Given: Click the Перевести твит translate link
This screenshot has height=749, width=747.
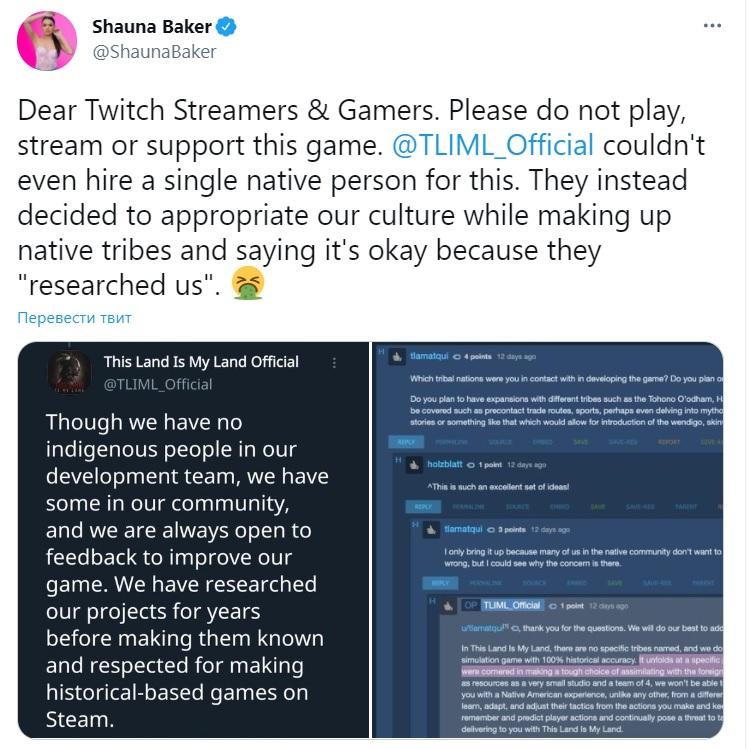Looking at the screenshot, I should tap(75, 318).
